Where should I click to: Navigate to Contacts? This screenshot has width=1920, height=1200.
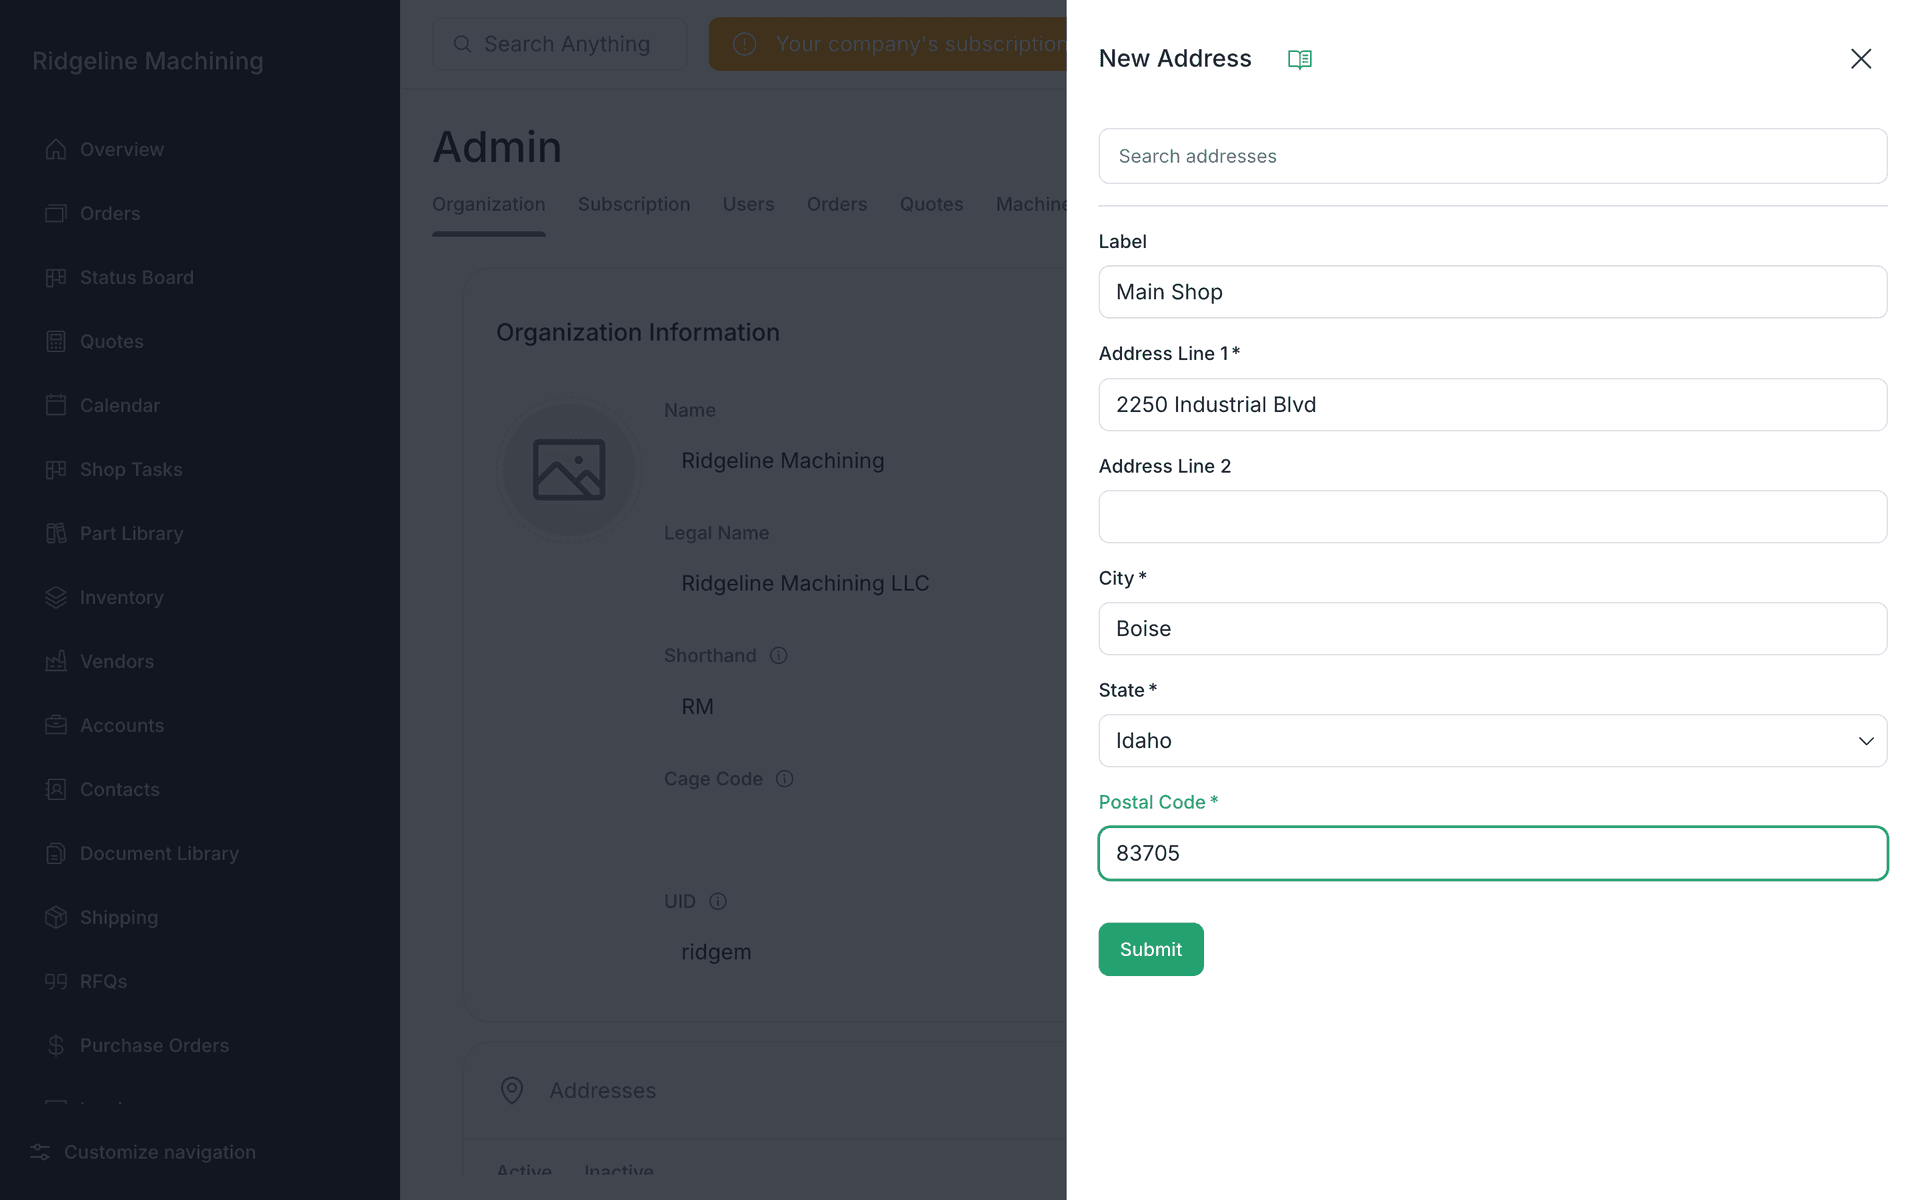coord(102,789)
